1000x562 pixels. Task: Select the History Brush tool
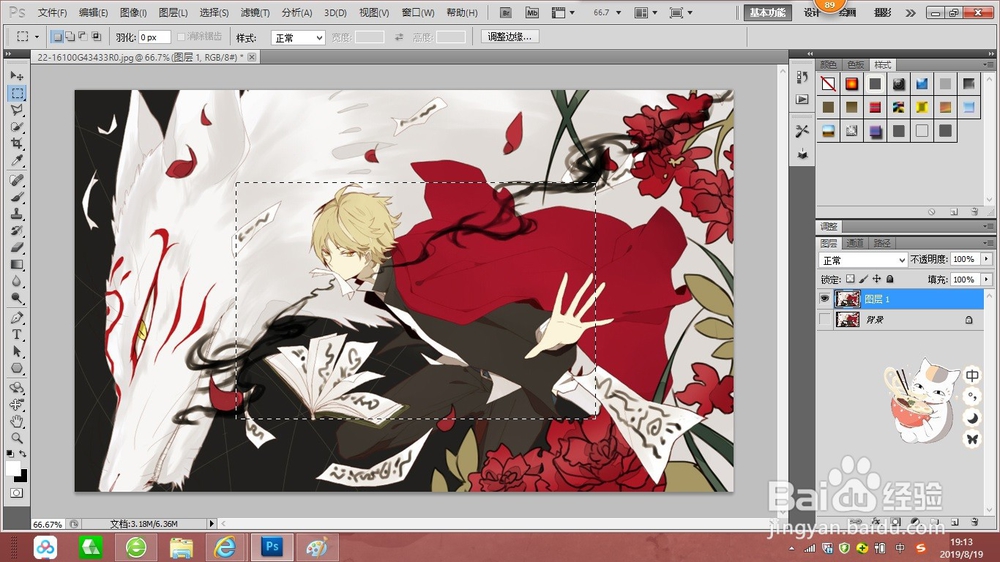17,230
